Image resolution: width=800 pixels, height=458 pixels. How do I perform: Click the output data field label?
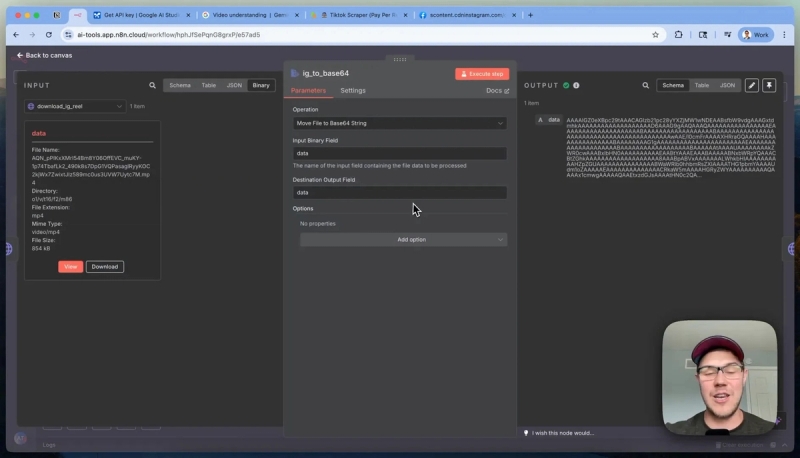coord(554,120)
